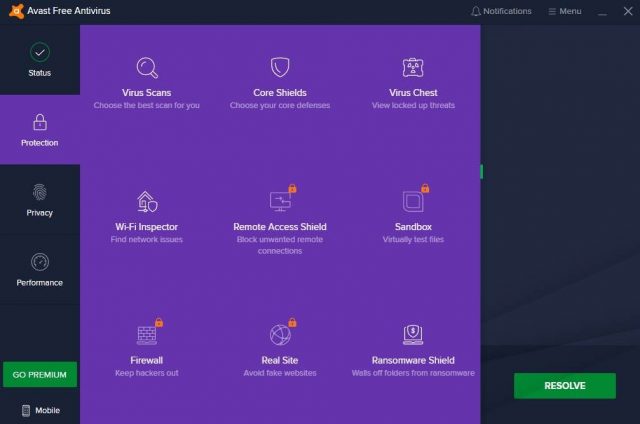Screen dimensions: 640x424
Task: Open the Ransomware Shield icon
Action: [412, 334]
